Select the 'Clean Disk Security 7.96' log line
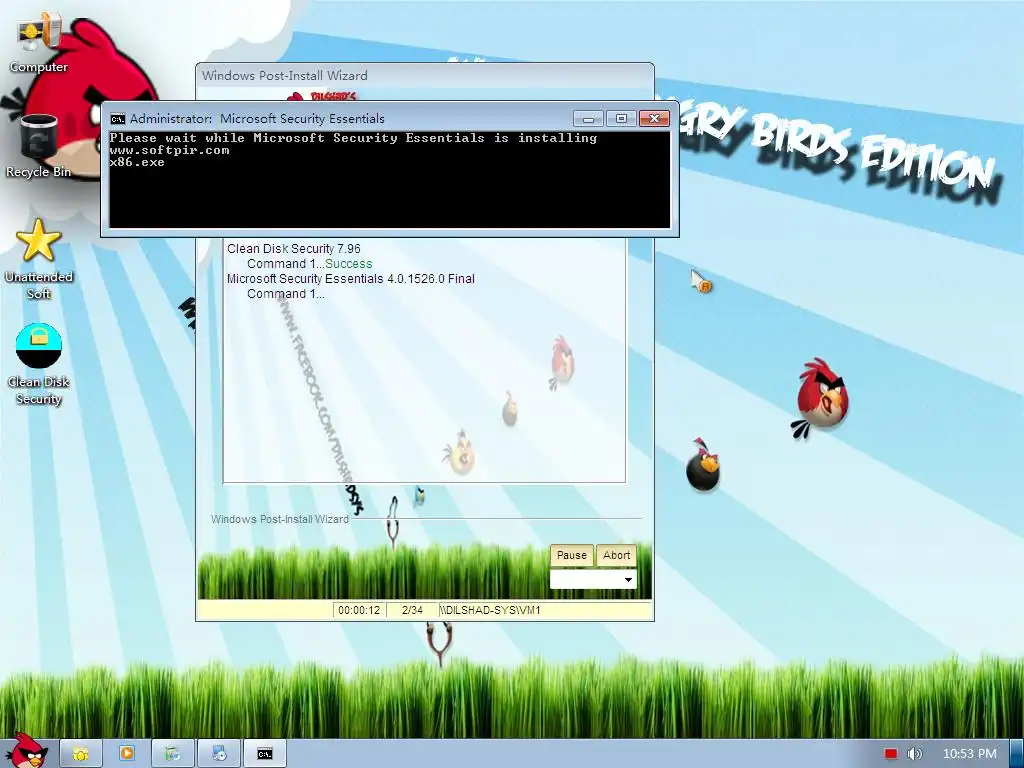The image size is (1024, 768). [x=294, y=249]
